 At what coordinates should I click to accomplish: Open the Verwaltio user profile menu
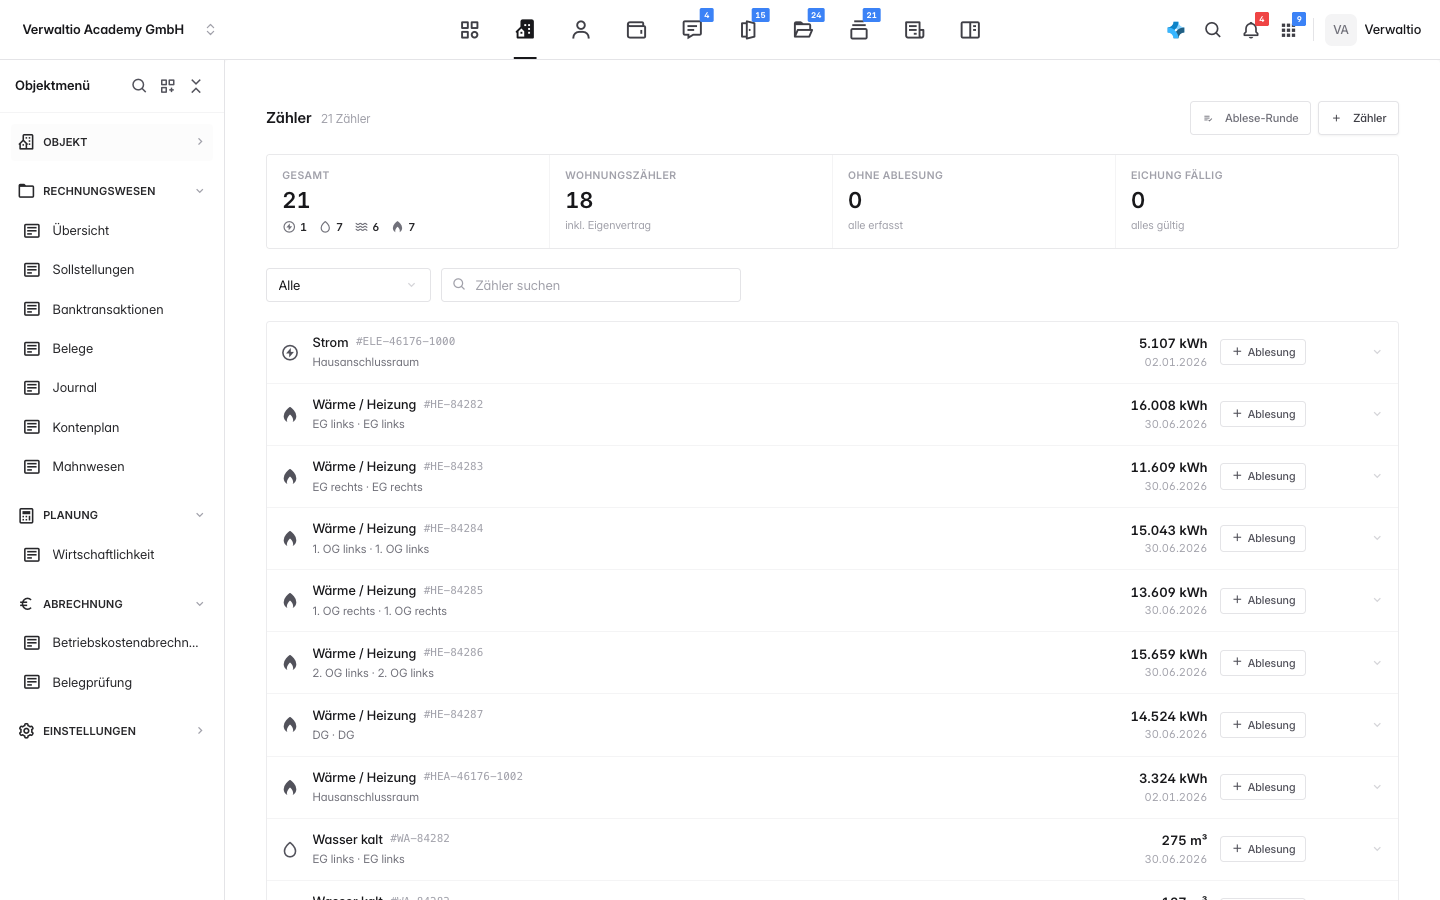[x=1374, y=30]
